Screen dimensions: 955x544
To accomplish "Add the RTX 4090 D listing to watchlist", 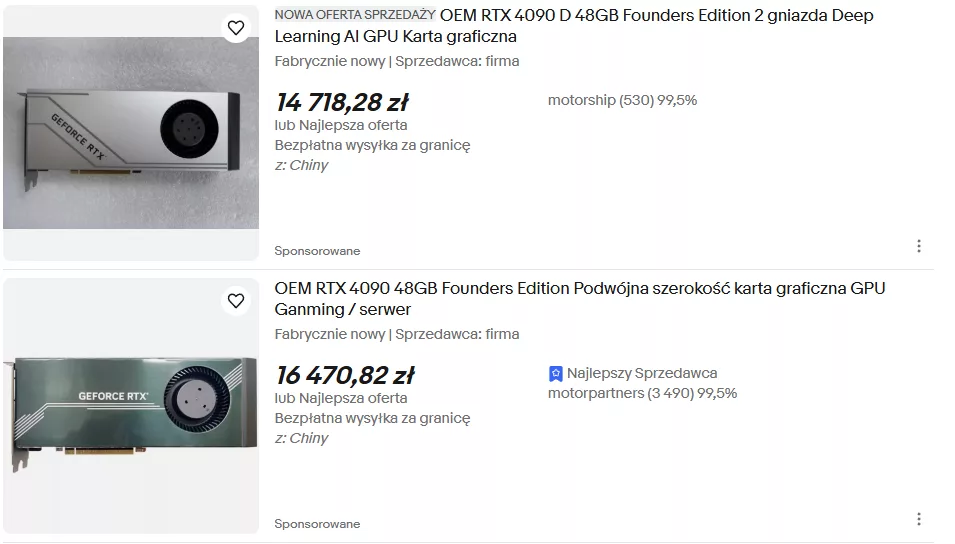I will [236, 28].
